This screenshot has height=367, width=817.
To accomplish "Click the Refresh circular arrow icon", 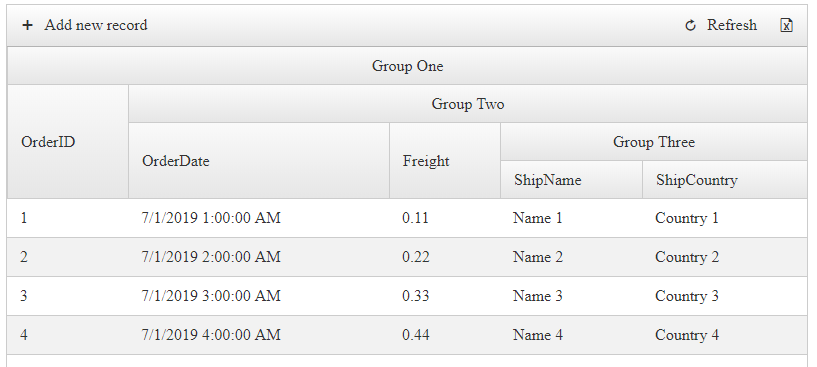I will (690, 26).
